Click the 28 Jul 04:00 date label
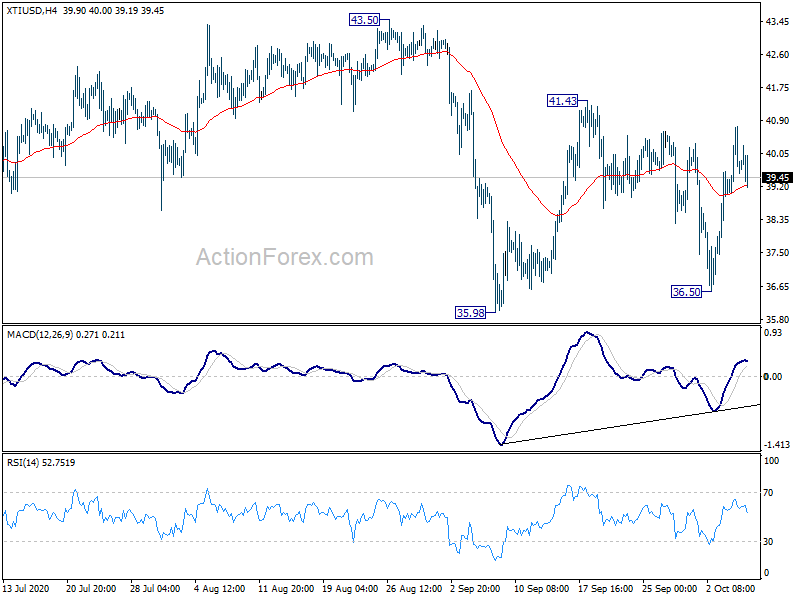This screenshot has width=800, height=600. click(x=155, y=588)
